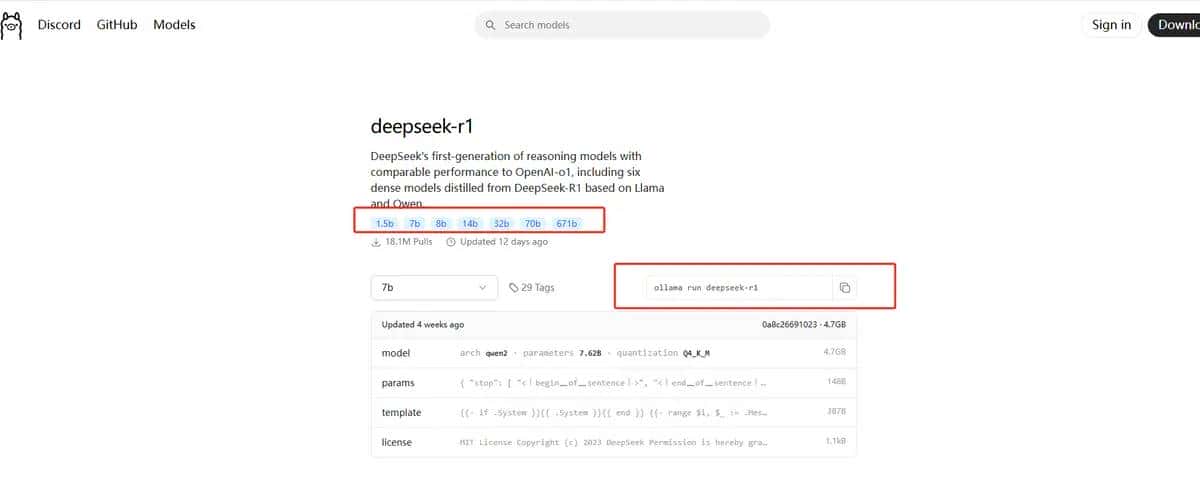1200x489 pixels.
Task: Select the 7b size tag
Action: coord(414,223)
